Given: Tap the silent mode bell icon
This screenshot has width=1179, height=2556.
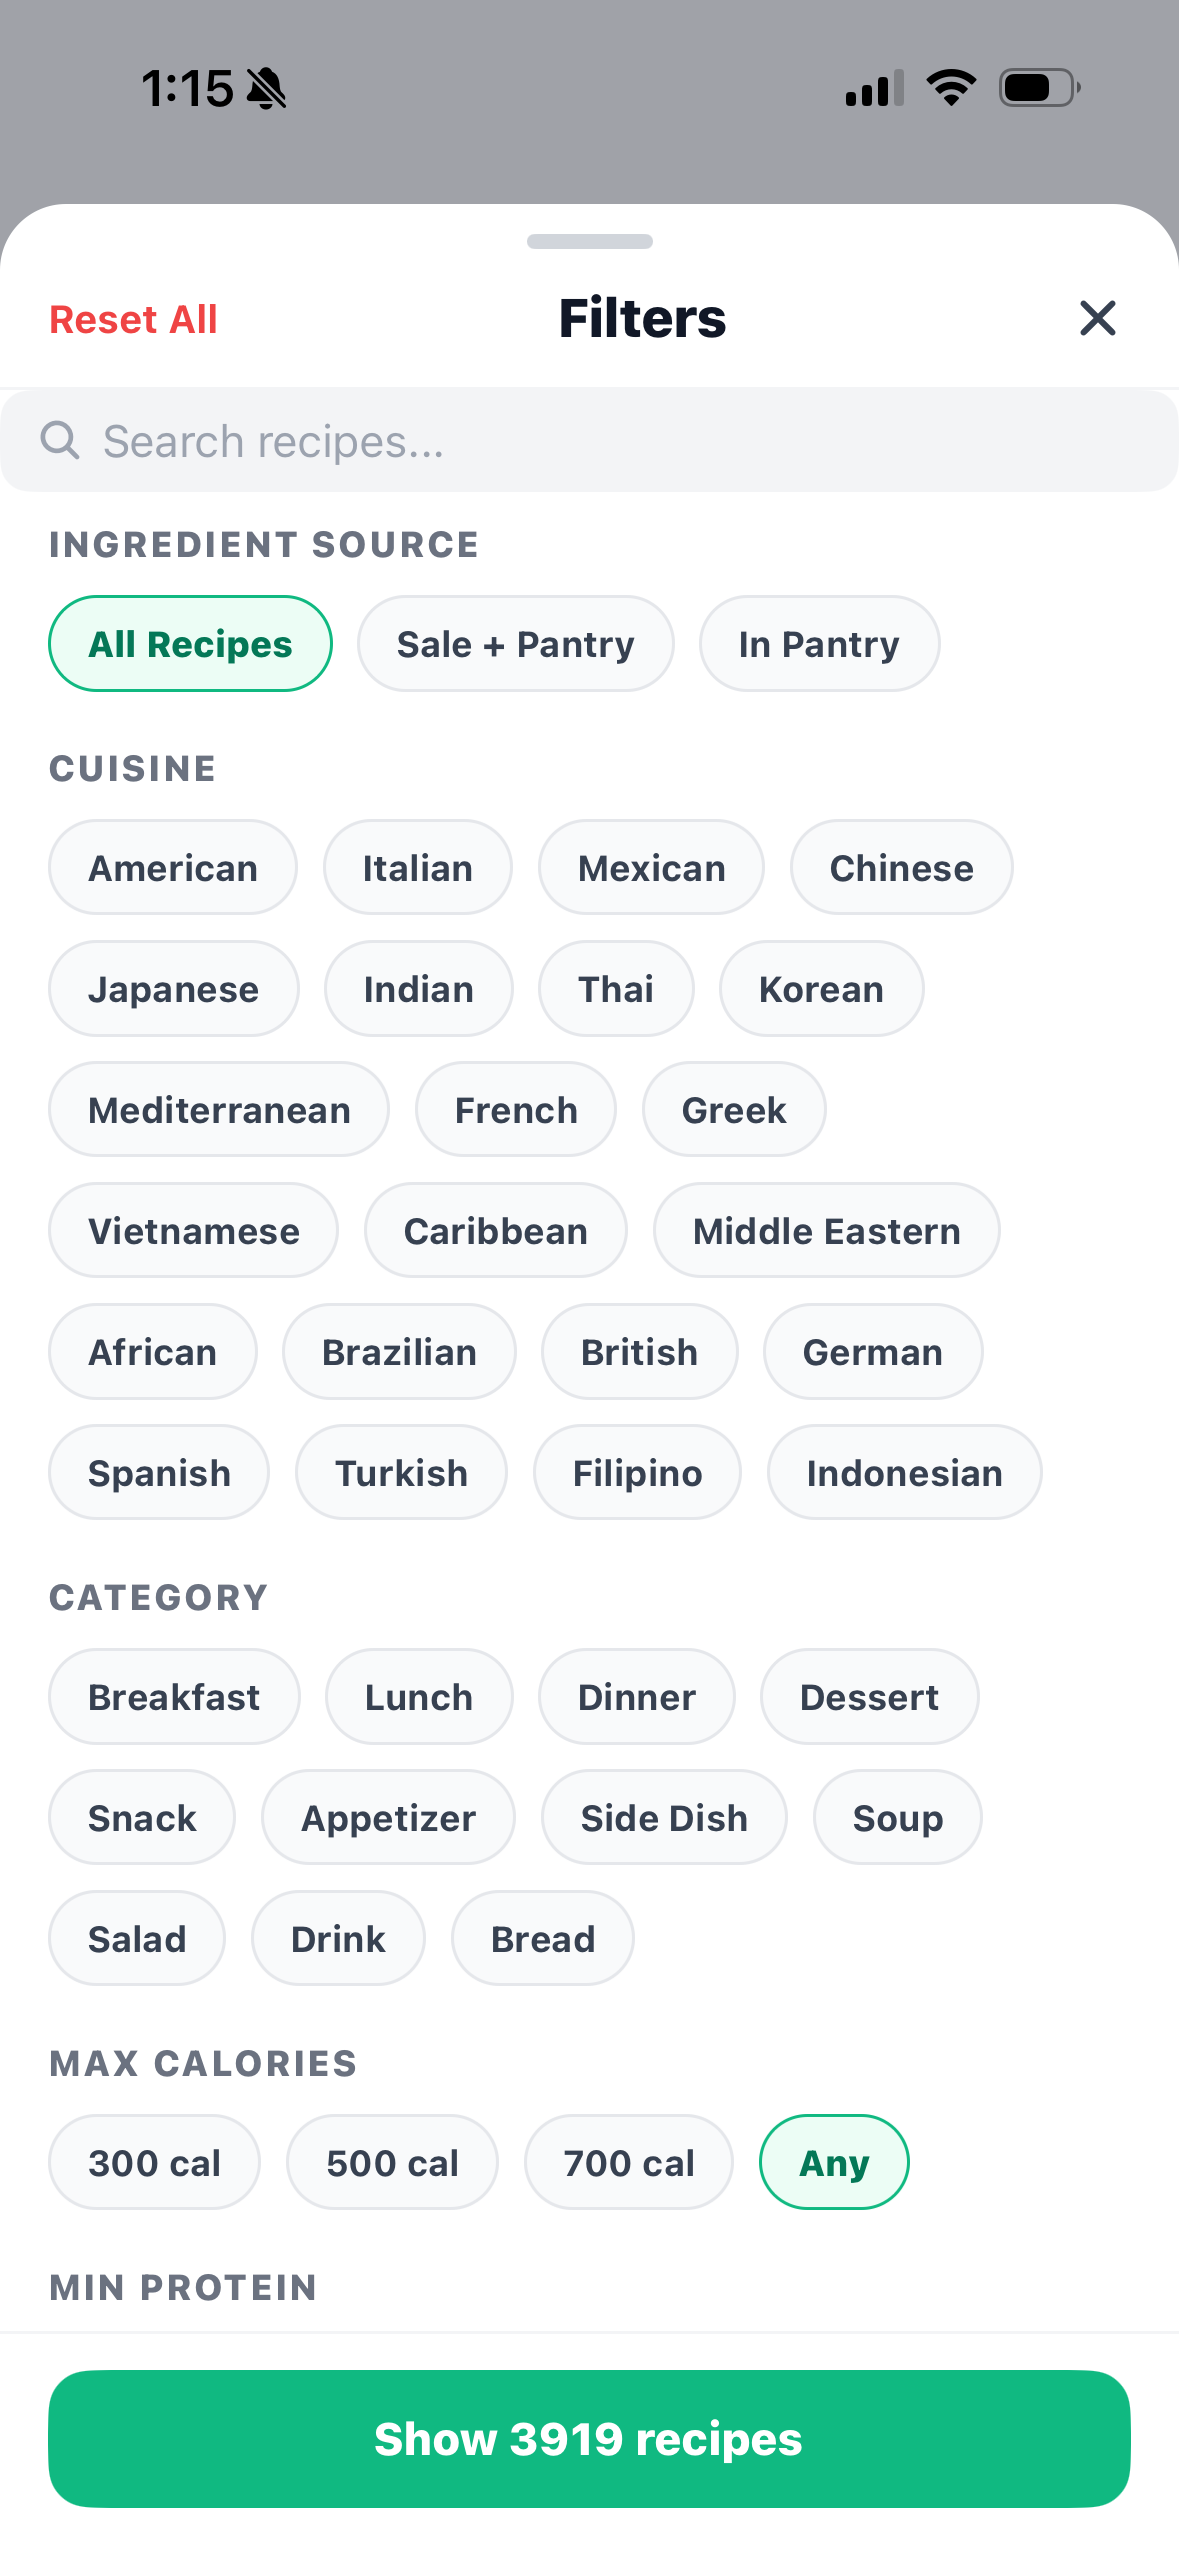Looking at the screenshot, I should (267, 89).
